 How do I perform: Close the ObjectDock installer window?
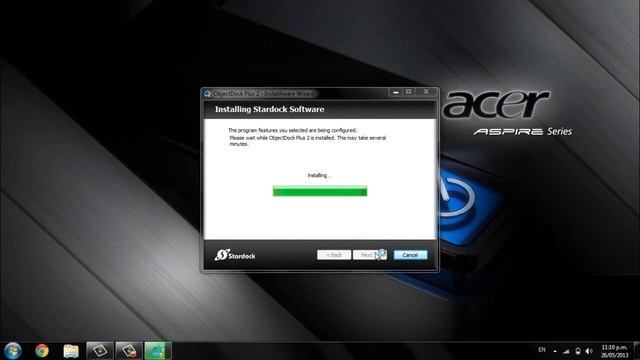coord(426,92)
